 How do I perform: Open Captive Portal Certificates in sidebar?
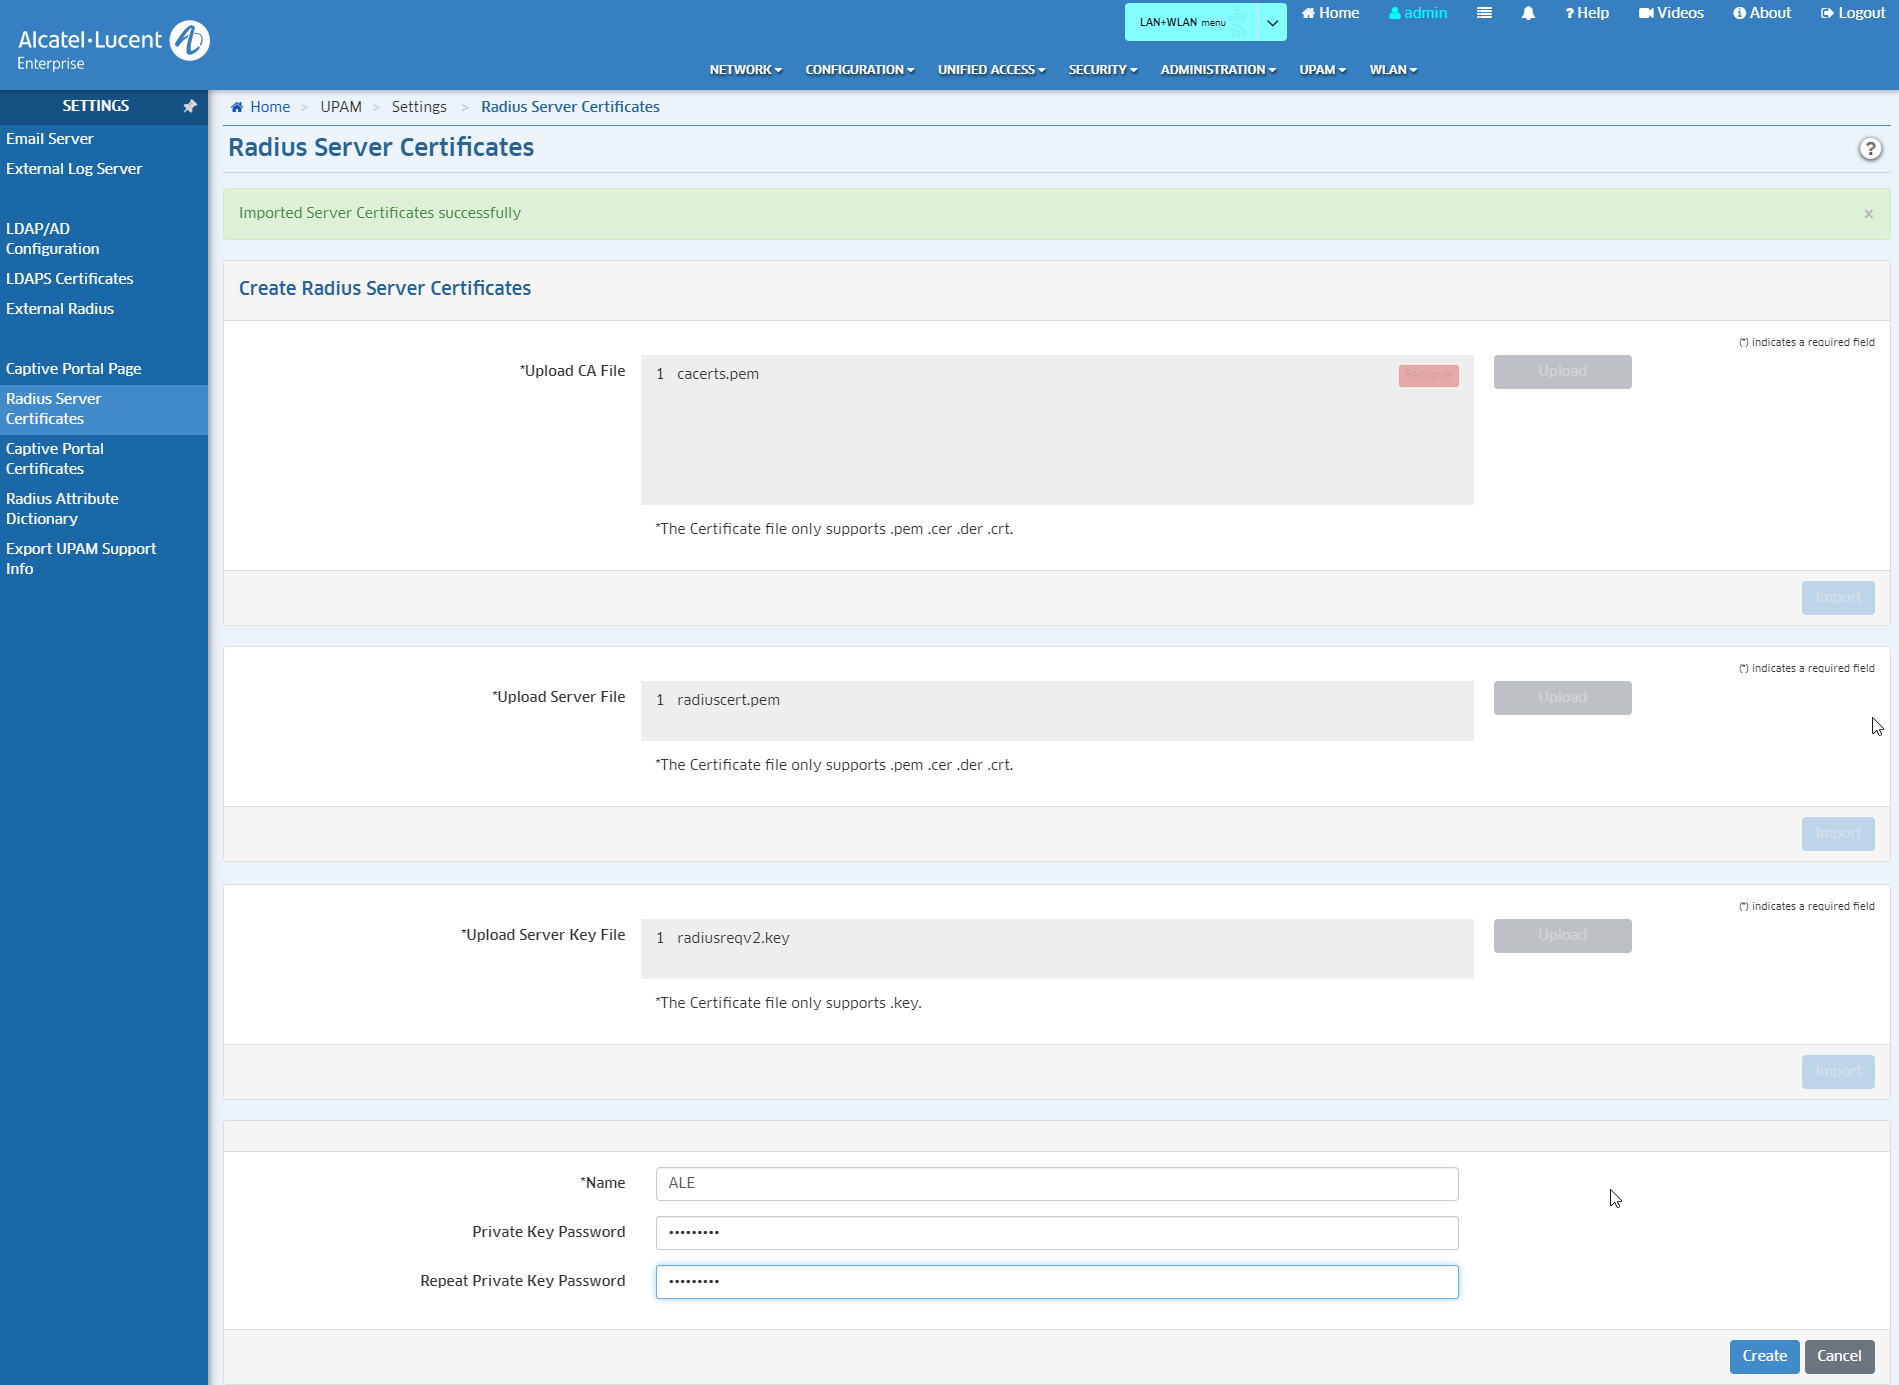(x=55, y=459)
